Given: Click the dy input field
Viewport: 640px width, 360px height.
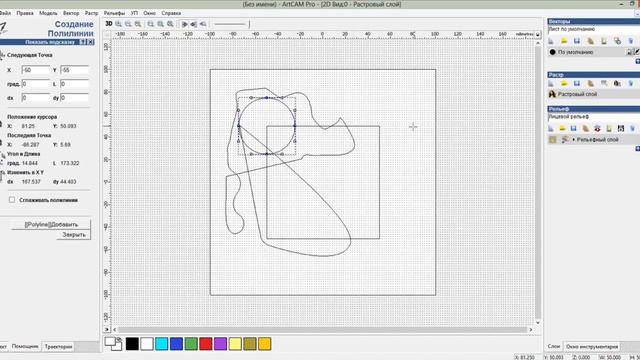Looking at the screenshot, I should pyautogui.click(x=74, y=98).
